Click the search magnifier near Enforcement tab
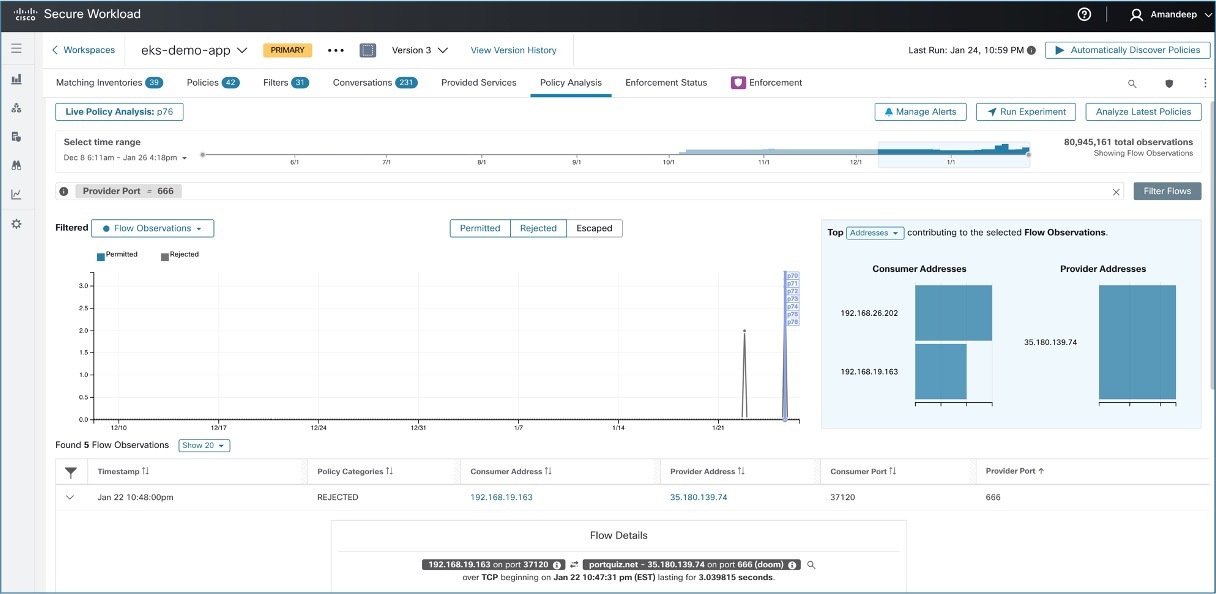The width and height of the screenshot is (1216, 594). pyautogui.click(x=1132, y=84)
